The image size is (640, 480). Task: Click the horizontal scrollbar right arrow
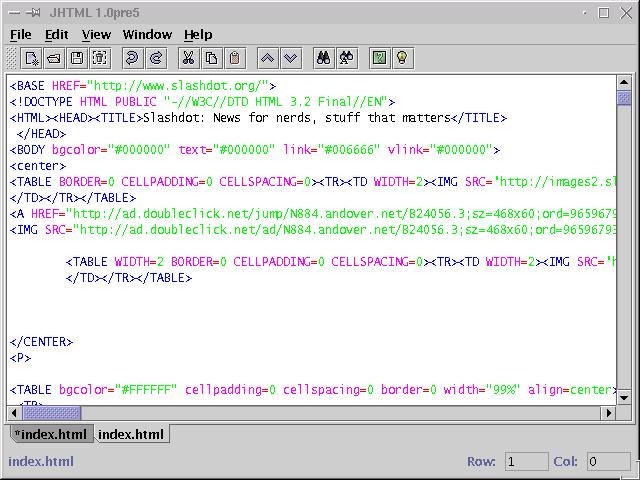point(607,413)
